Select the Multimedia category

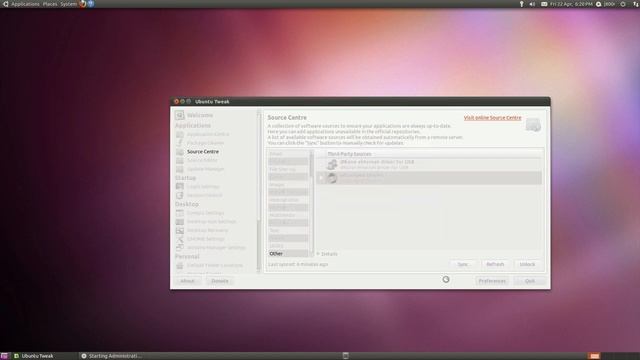(x=288, y=215)
